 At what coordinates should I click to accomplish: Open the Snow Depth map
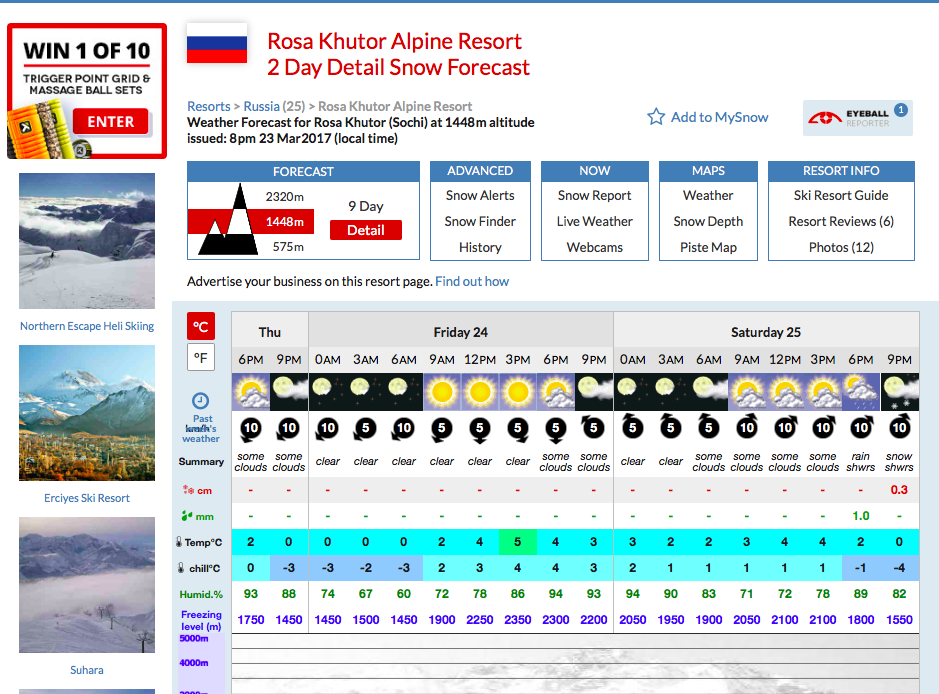708,222
